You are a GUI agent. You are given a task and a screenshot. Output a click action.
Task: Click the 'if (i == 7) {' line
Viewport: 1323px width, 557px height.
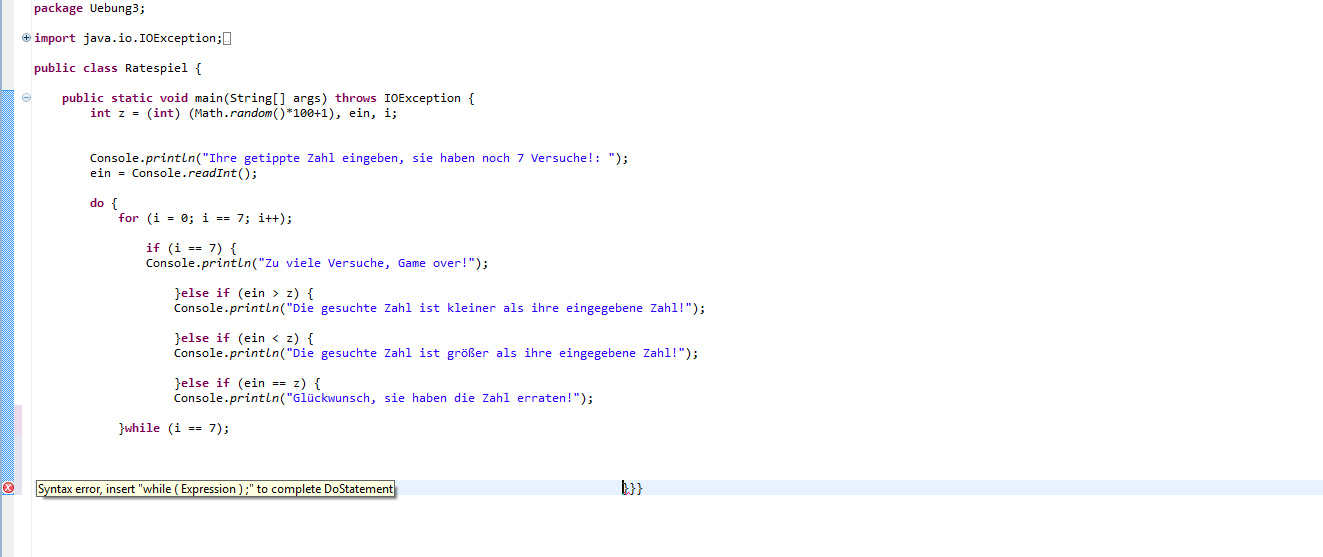(x=191, y=248)
